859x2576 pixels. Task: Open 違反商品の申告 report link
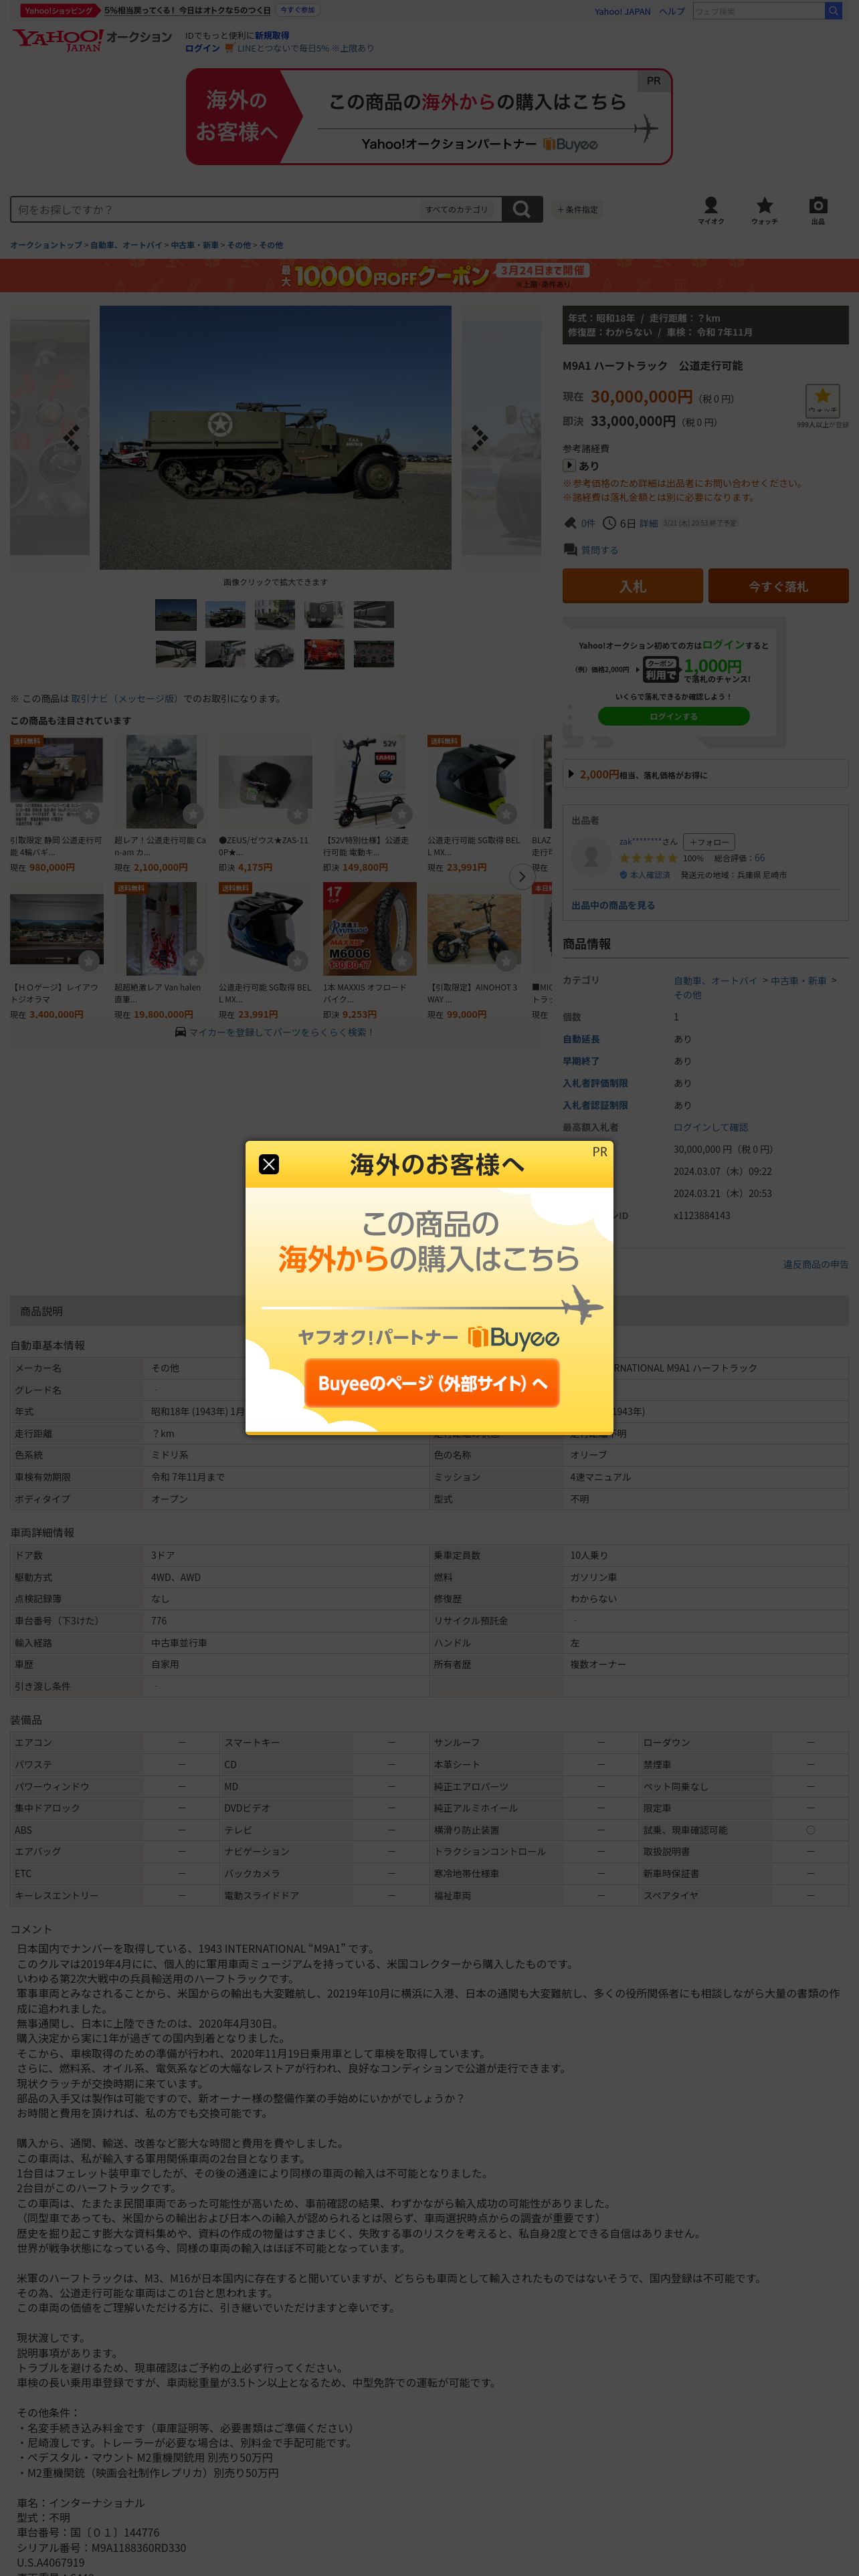(815, 1264)
